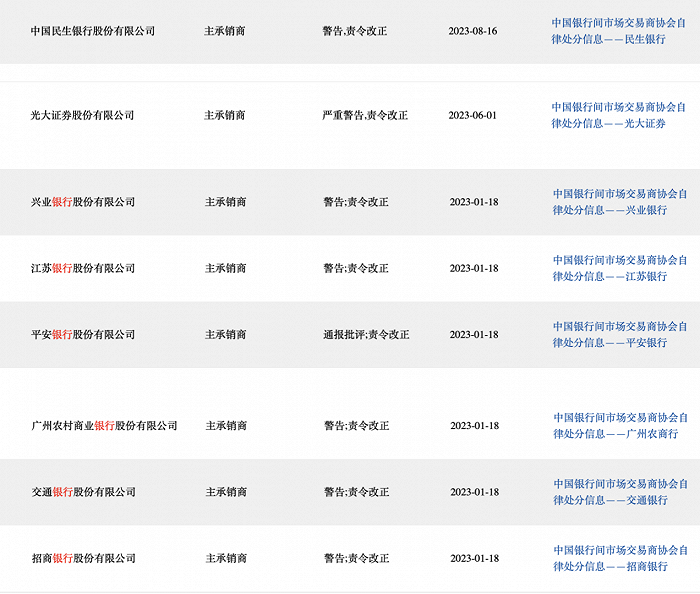Click the 警告;责令改正 cell in 兴业银行 row
This screenshot has height=594, width=700.
[356, 202]
